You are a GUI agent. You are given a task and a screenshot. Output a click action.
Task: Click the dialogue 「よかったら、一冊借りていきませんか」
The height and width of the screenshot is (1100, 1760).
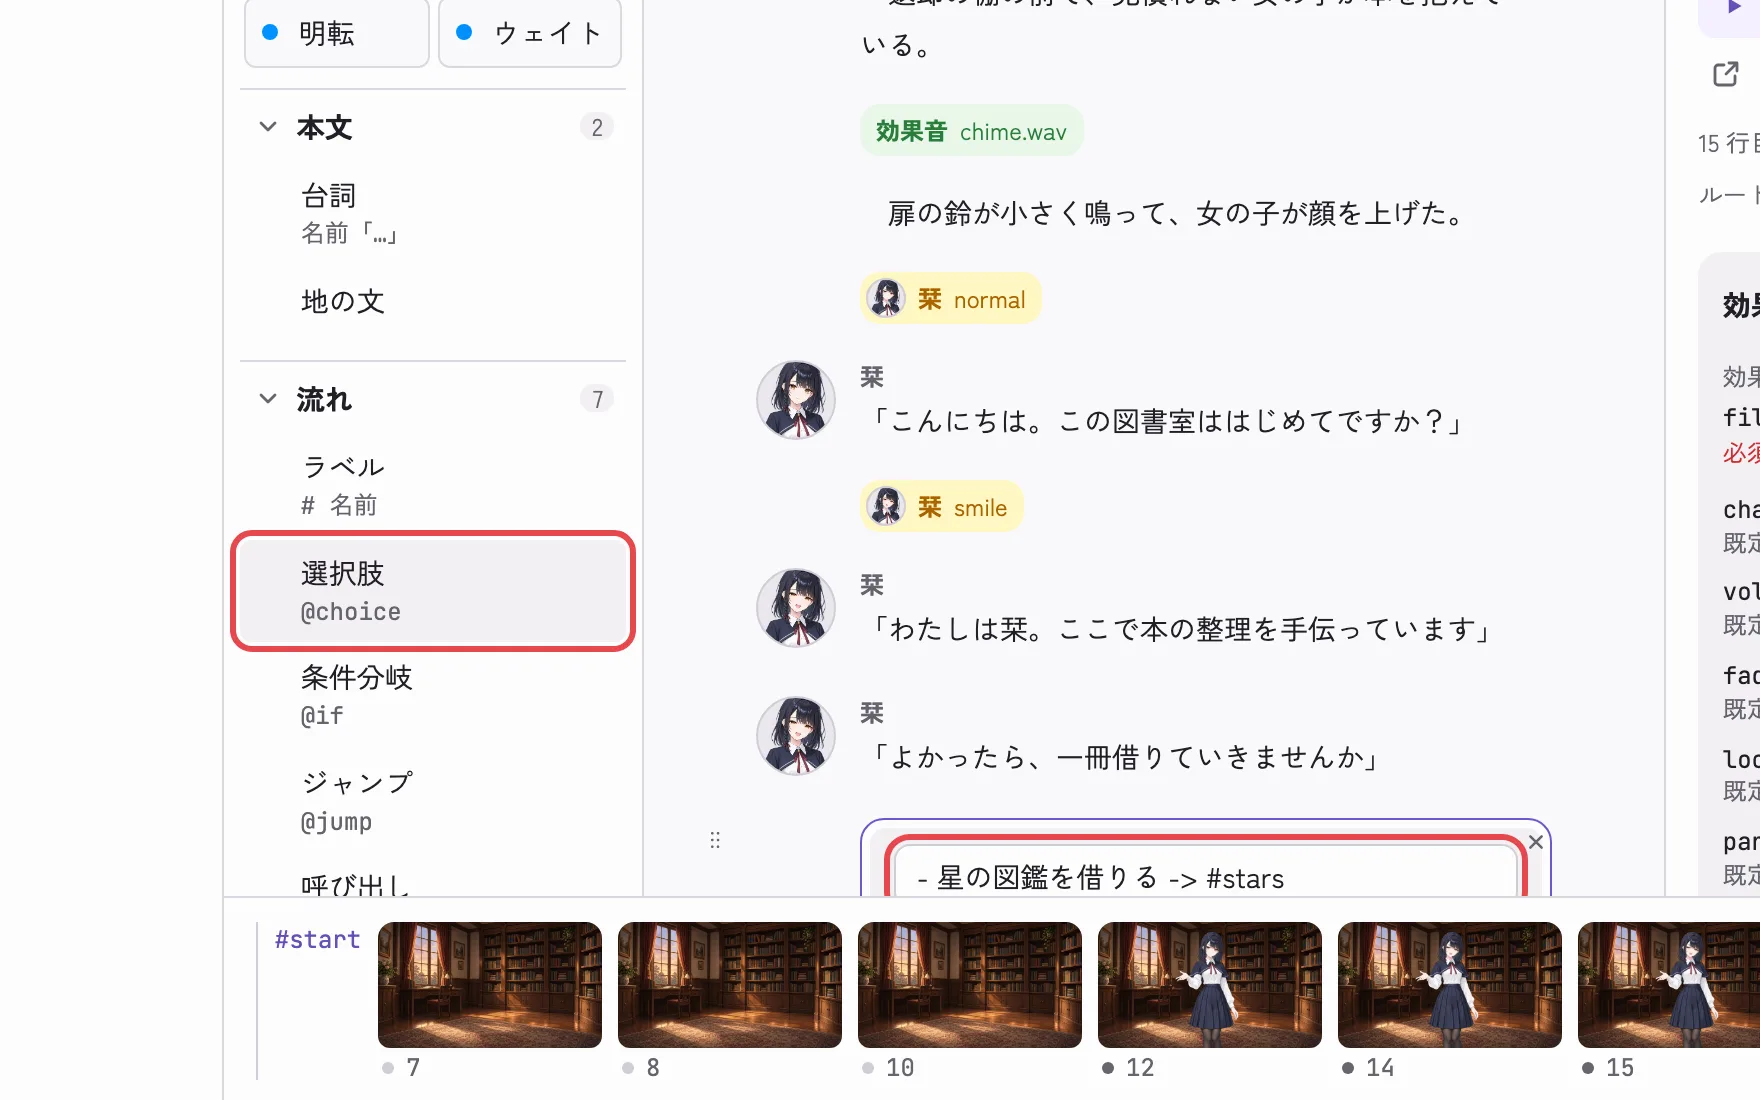click(1125, 757)
